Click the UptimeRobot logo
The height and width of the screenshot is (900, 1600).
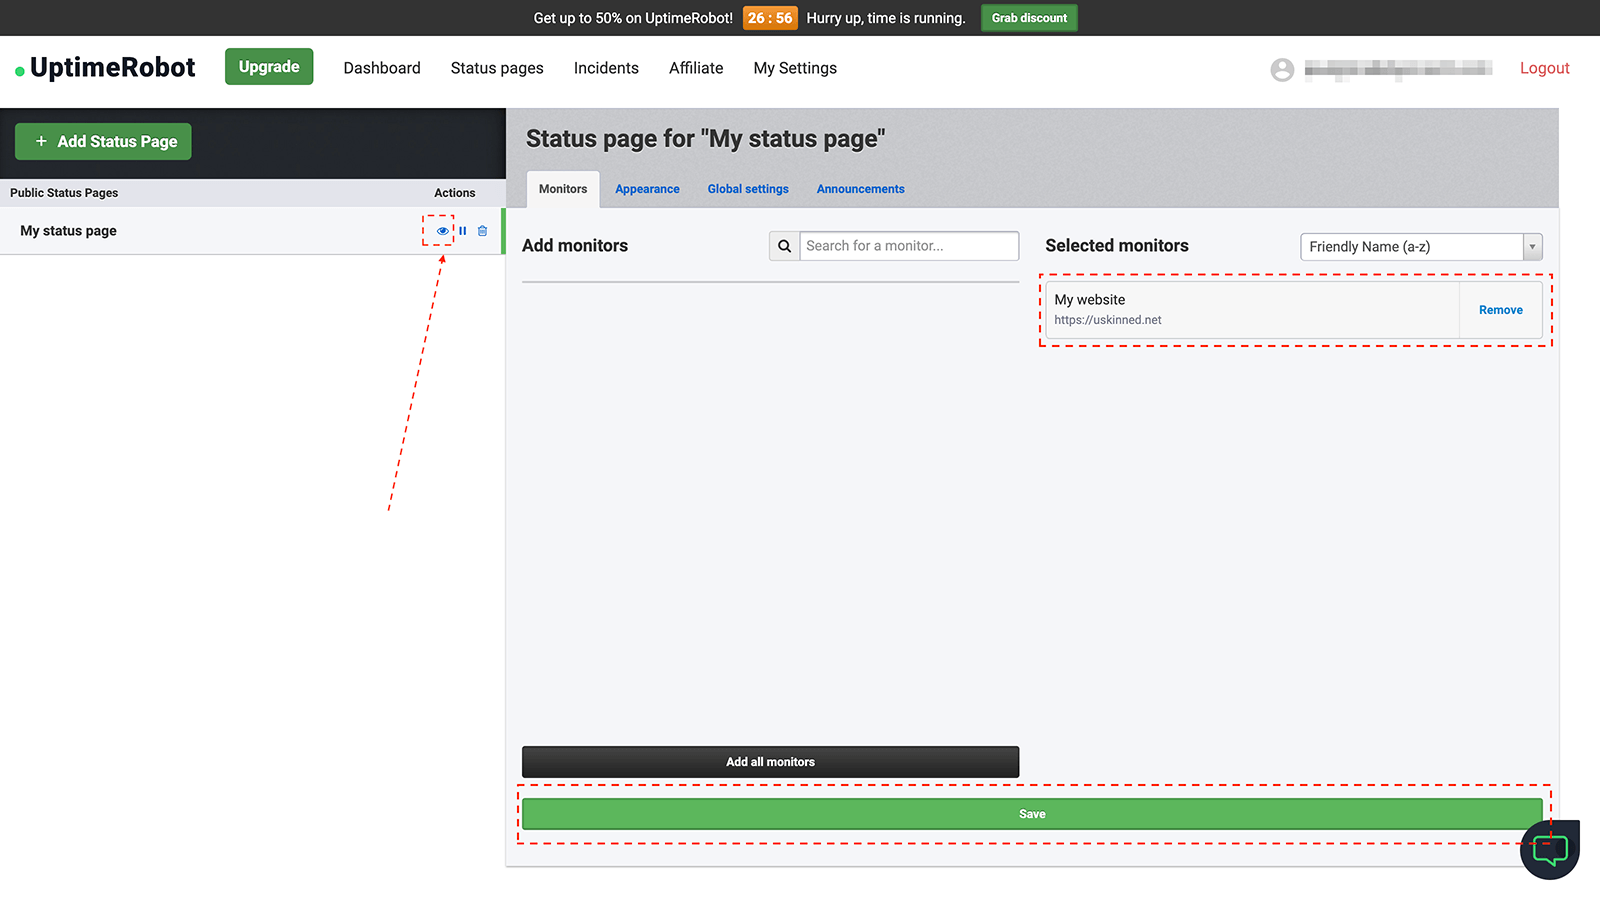[104, 67]
